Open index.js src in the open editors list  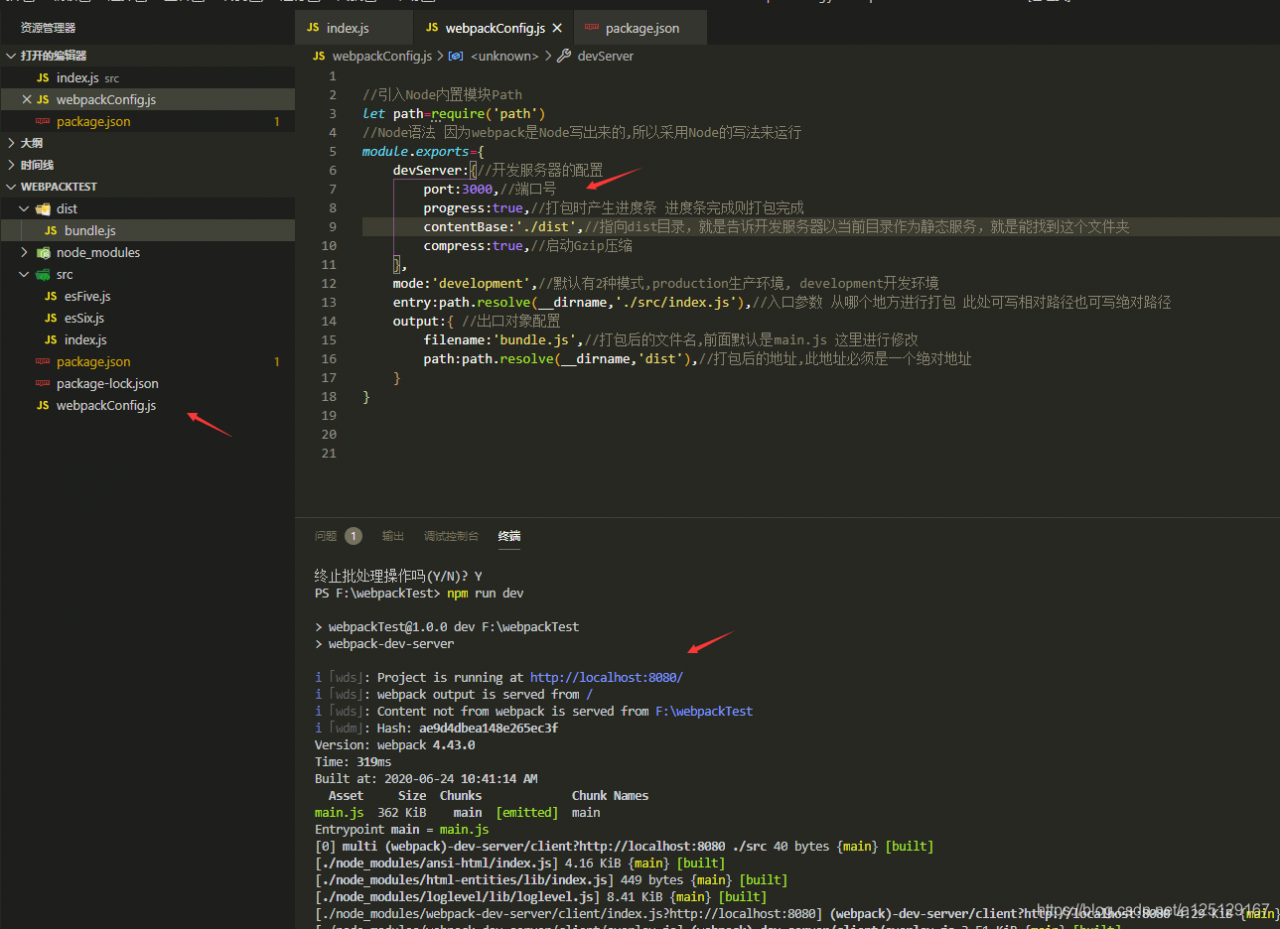147,78
